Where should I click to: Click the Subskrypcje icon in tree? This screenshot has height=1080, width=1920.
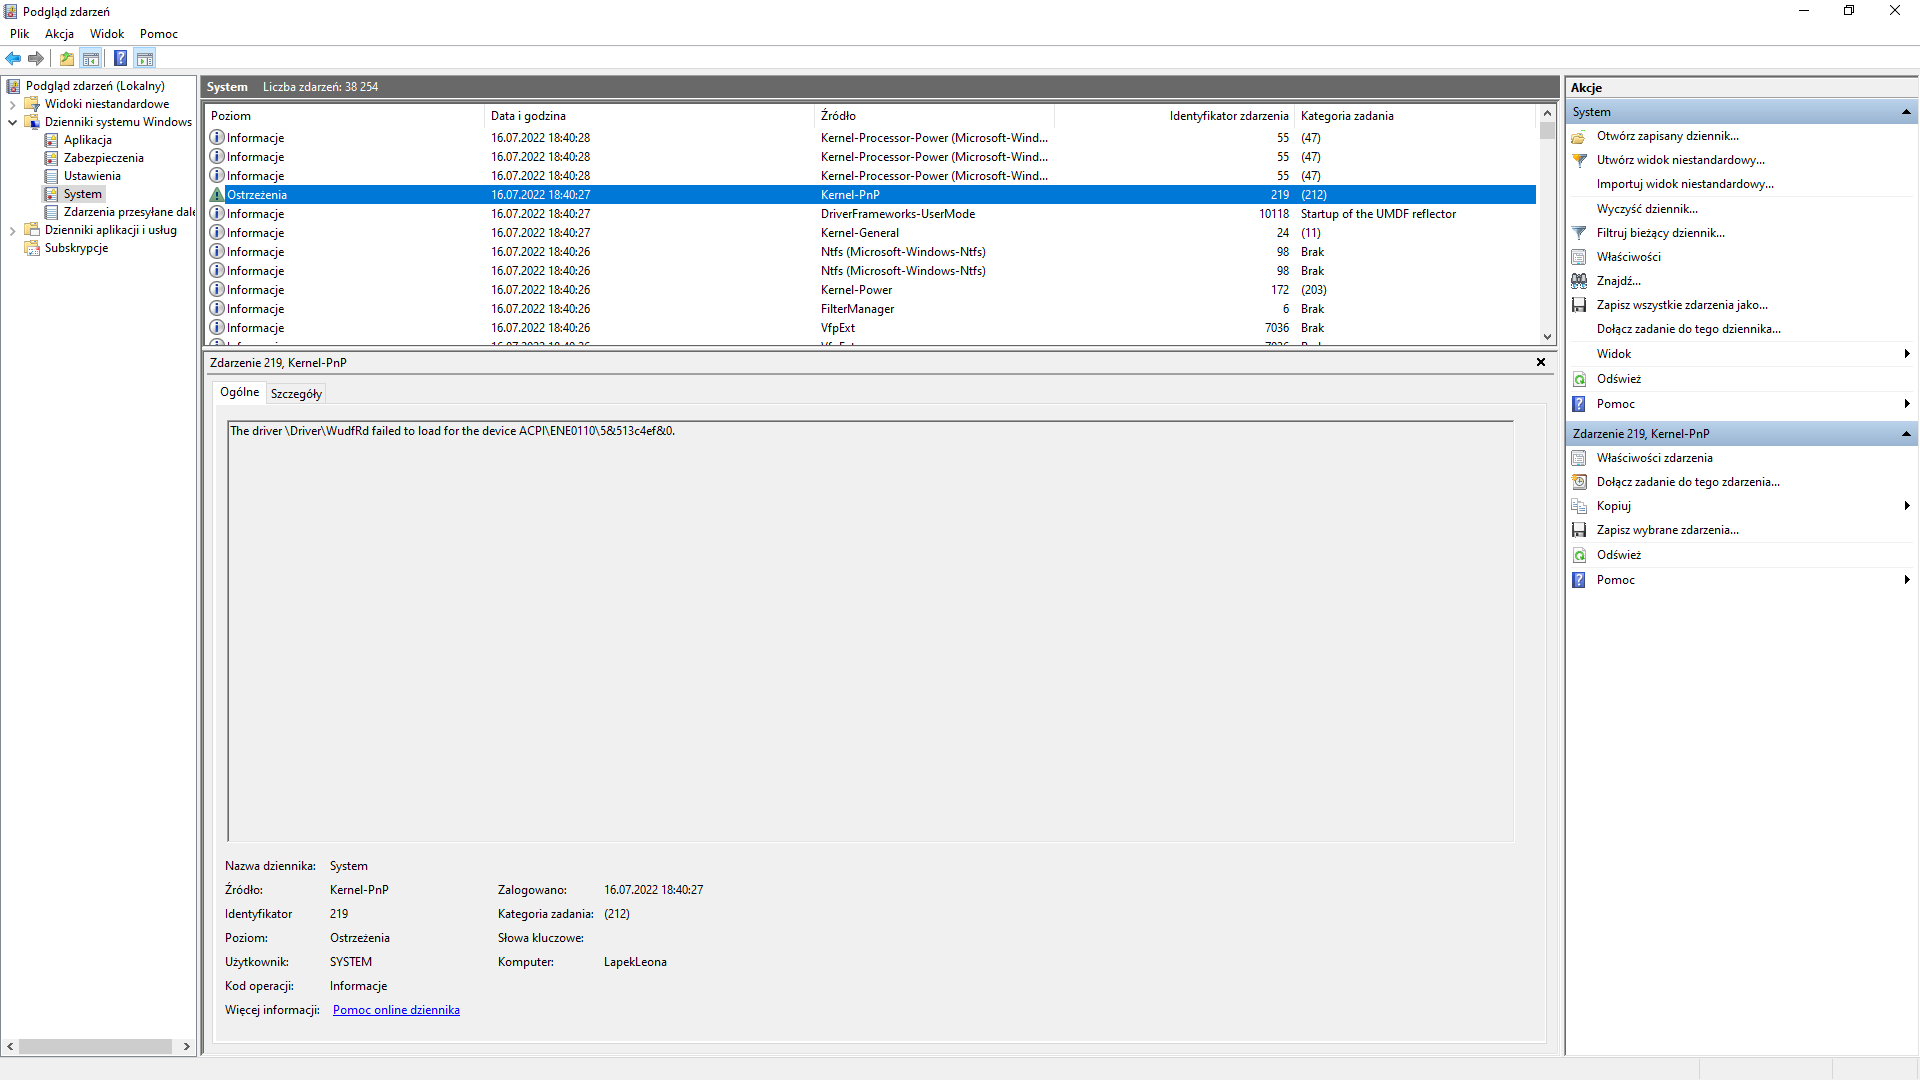[x=32, y=248]
